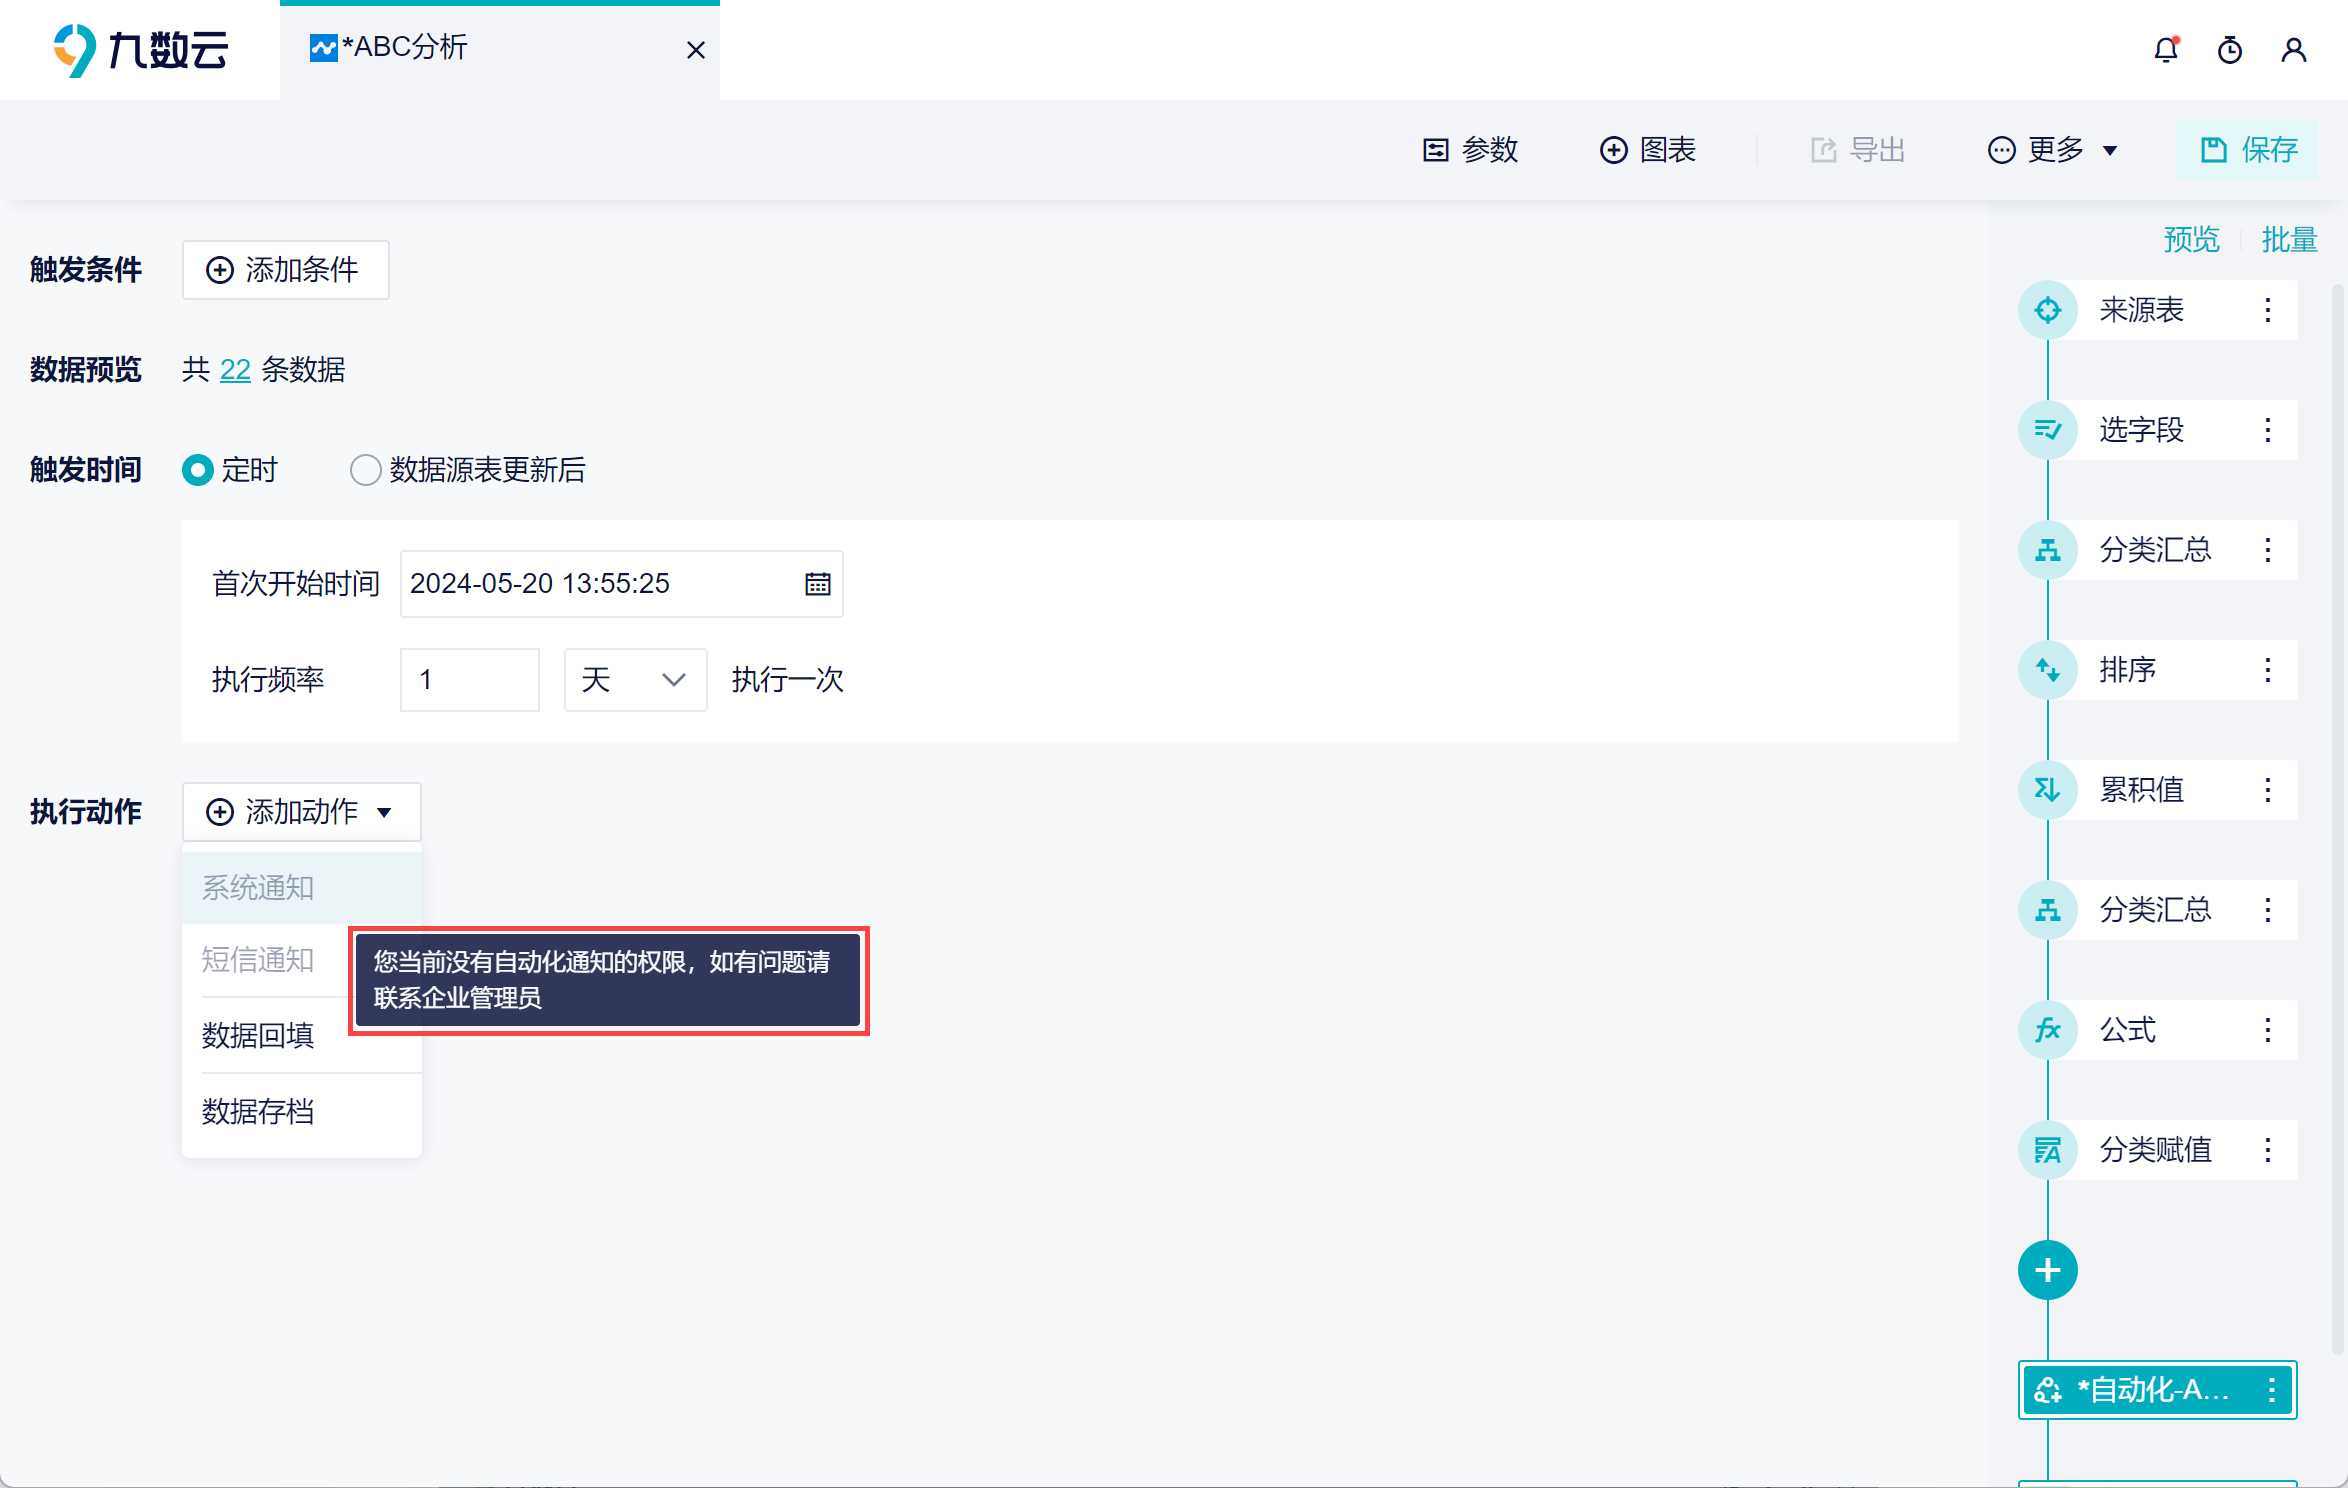The height and width of the screenshot is (1488, 2348).
Task: Open the 更多 dropdown menu
Action: coord(2053,150)
